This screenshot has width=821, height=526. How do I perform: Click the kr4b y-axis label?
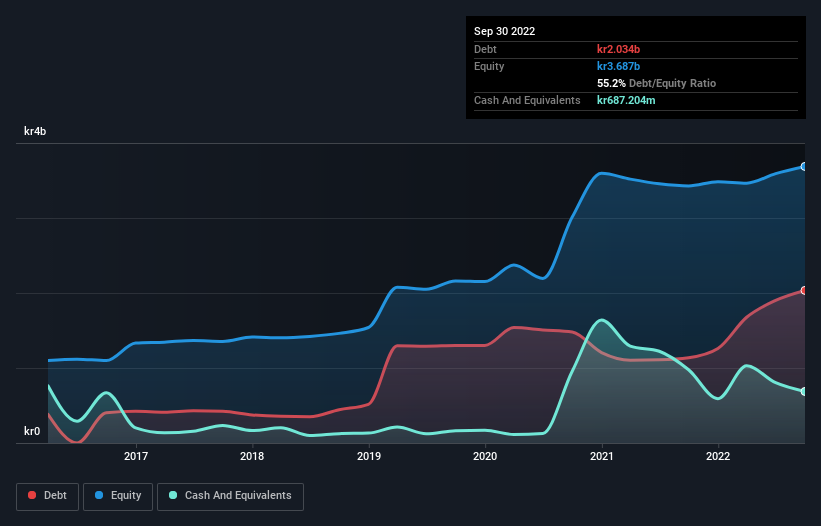tap(35, 131)
